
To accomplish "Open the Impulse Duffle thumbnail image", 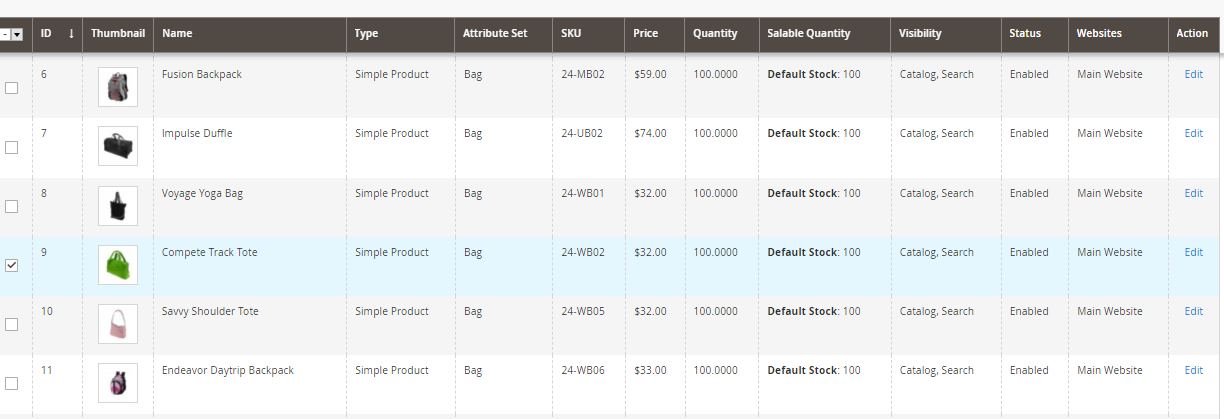I will [118, 147].
